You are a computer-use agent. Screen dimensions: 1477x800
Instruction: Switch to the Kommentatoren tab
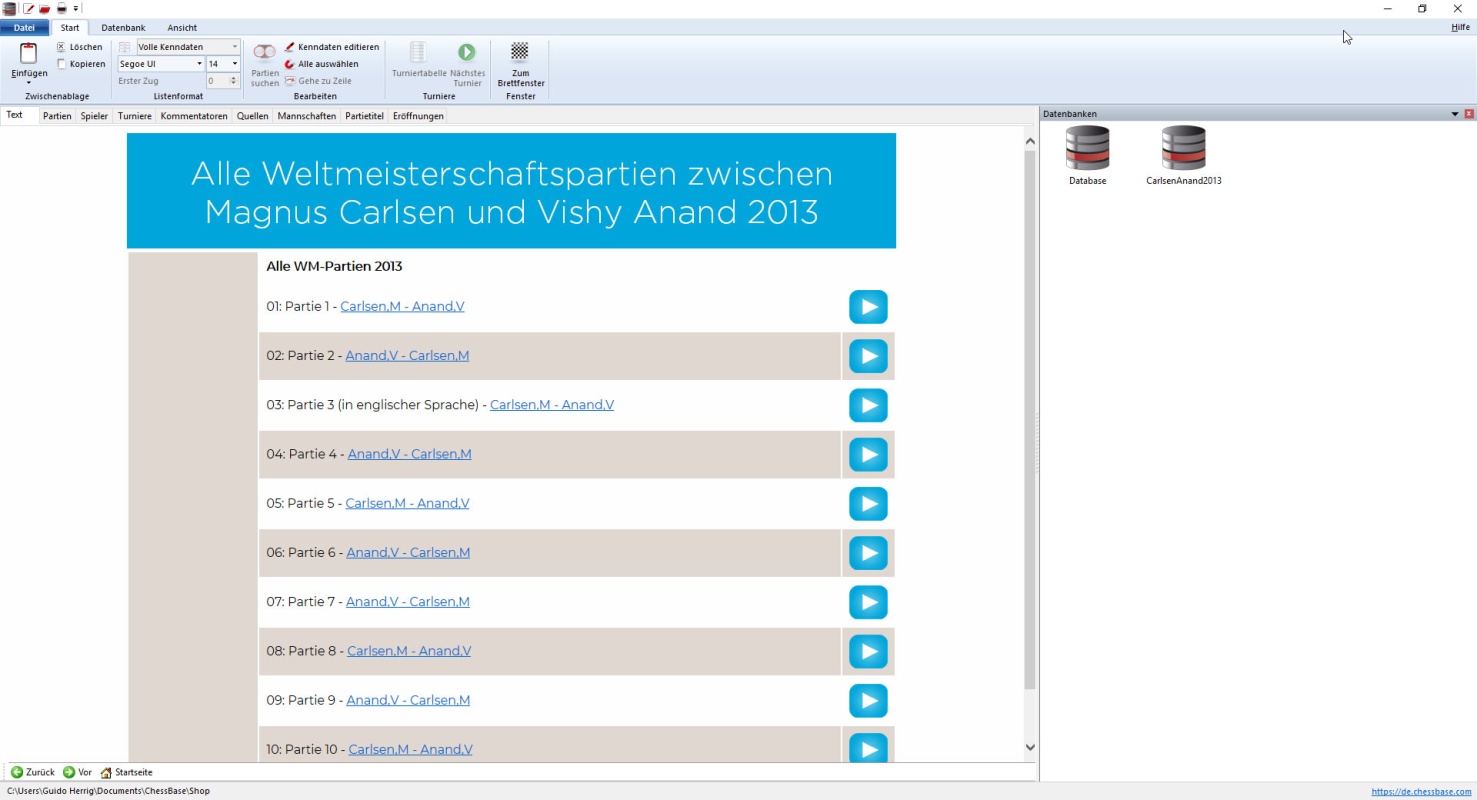click(x=194, y=116)
